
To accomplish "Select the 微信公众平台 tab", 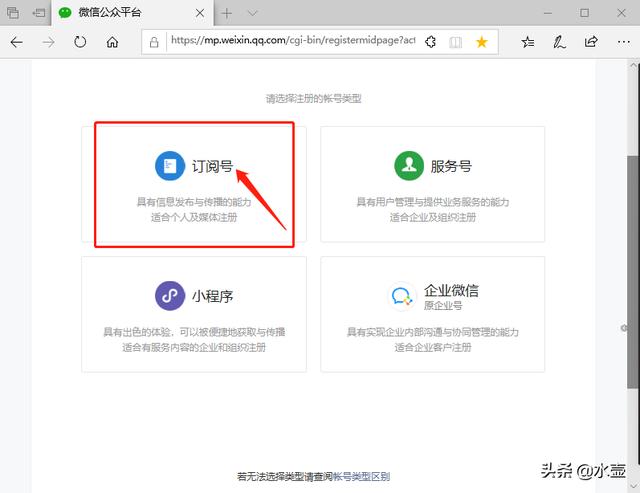I will coord(131,13).
